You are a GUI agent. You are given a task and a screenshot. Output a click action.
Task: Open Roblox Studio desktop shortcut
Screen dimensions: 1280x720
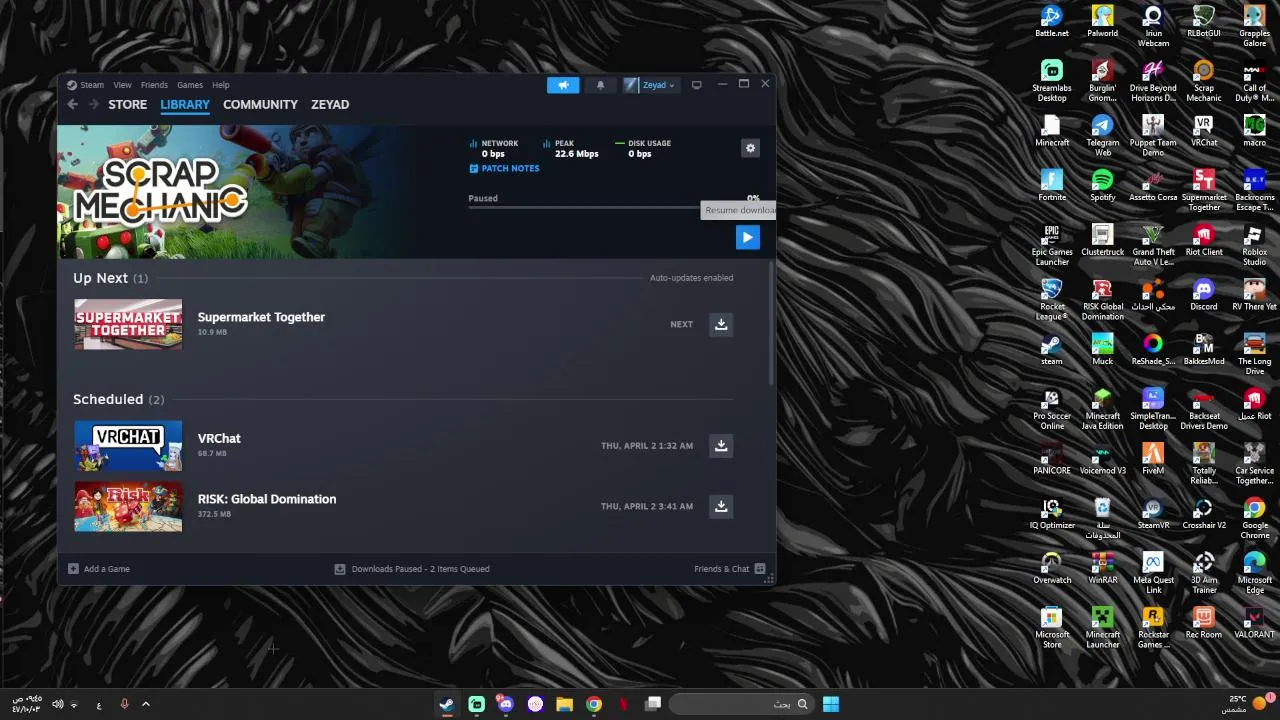point(1254,245)
